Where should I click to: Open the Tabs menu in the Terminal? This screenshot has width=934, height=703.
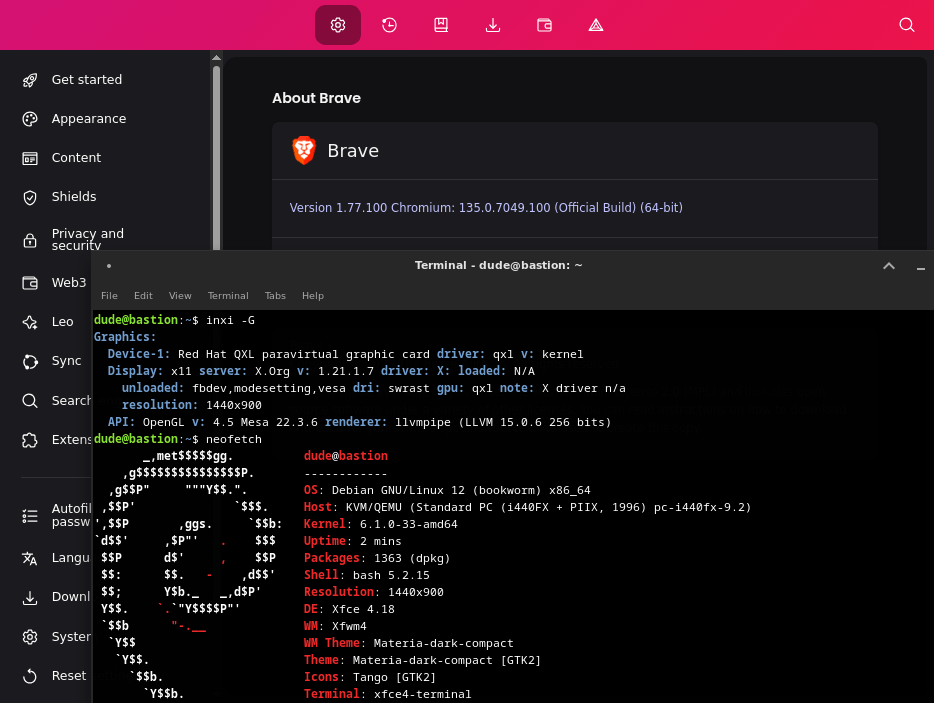click(x=275, y=295)
